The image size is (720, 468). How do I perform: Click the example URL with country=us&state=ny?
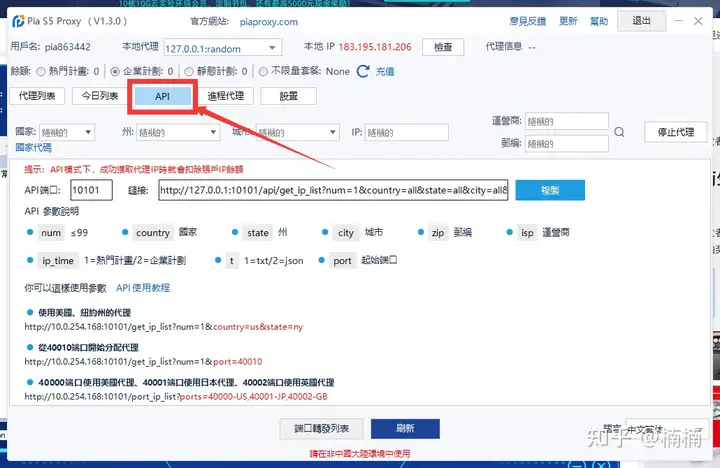[163, 327]
